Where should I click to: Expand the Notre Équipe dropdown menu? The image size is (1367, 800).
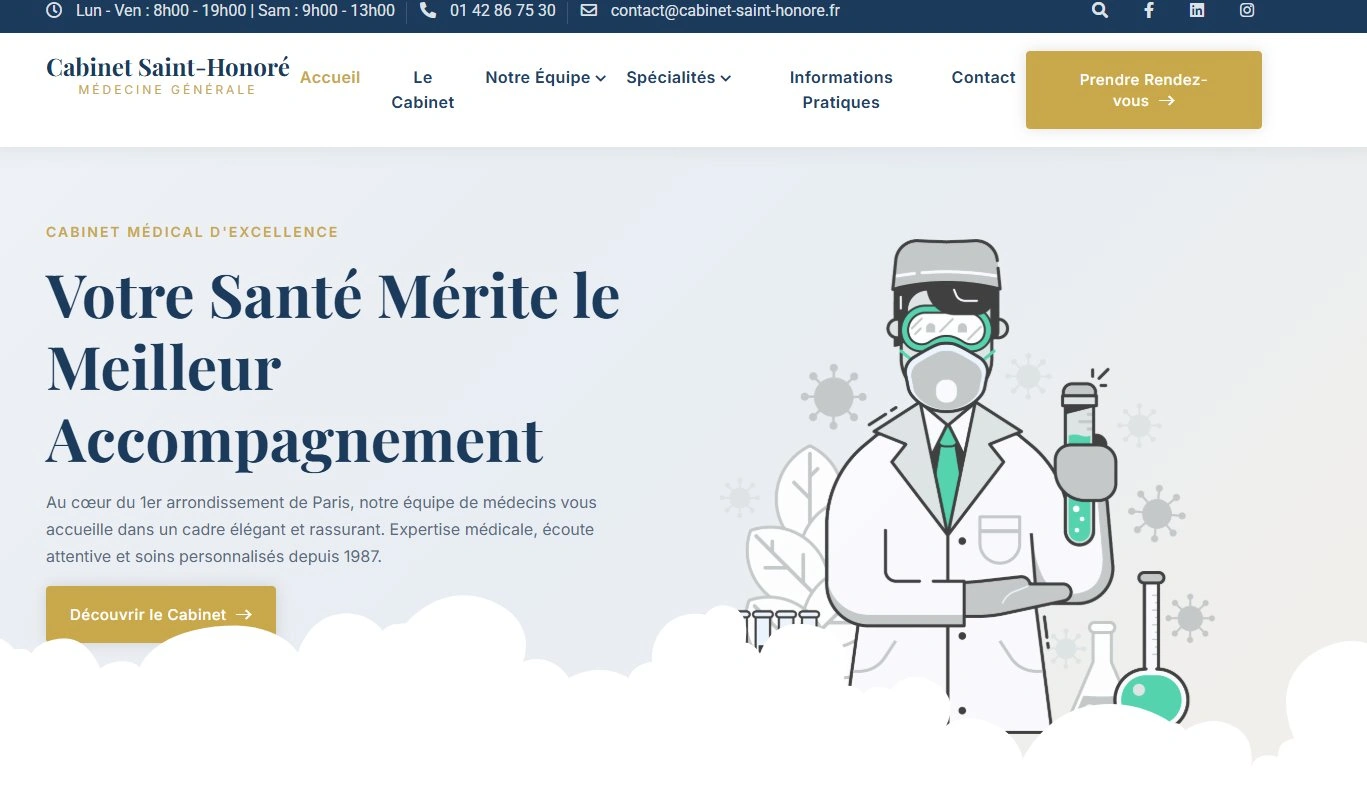(545, 78)
